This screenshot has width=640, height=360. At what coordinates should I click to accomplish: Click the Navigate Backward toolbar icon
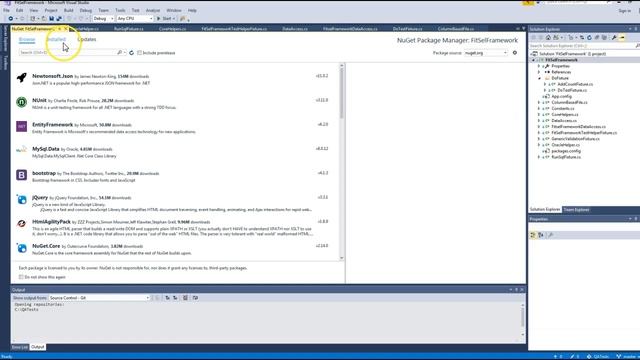tap(11, 18)
